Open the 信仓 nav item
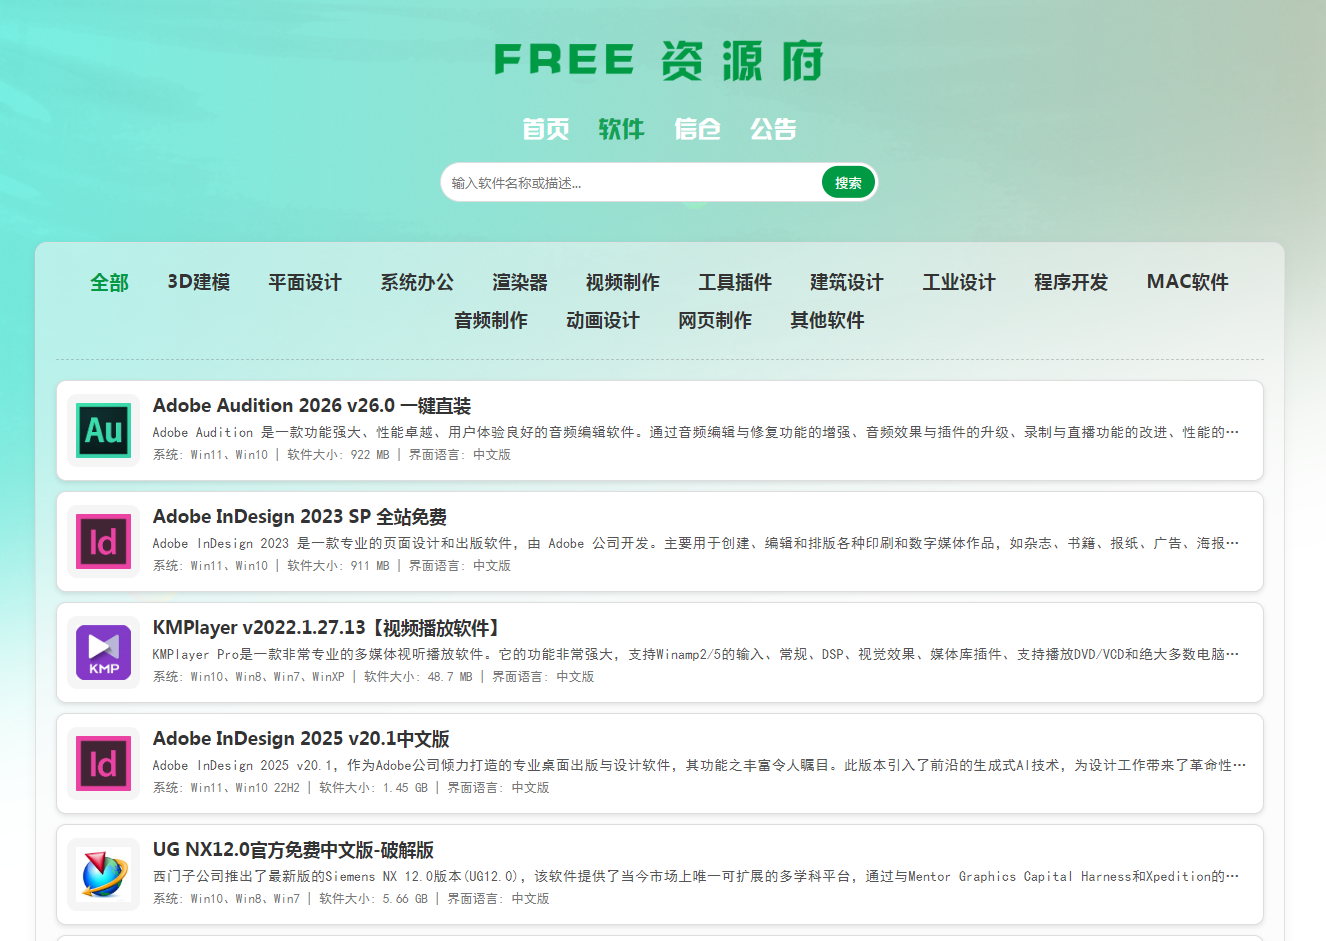The width and height of the screenshot is (1326, 941). click(698, 129)
